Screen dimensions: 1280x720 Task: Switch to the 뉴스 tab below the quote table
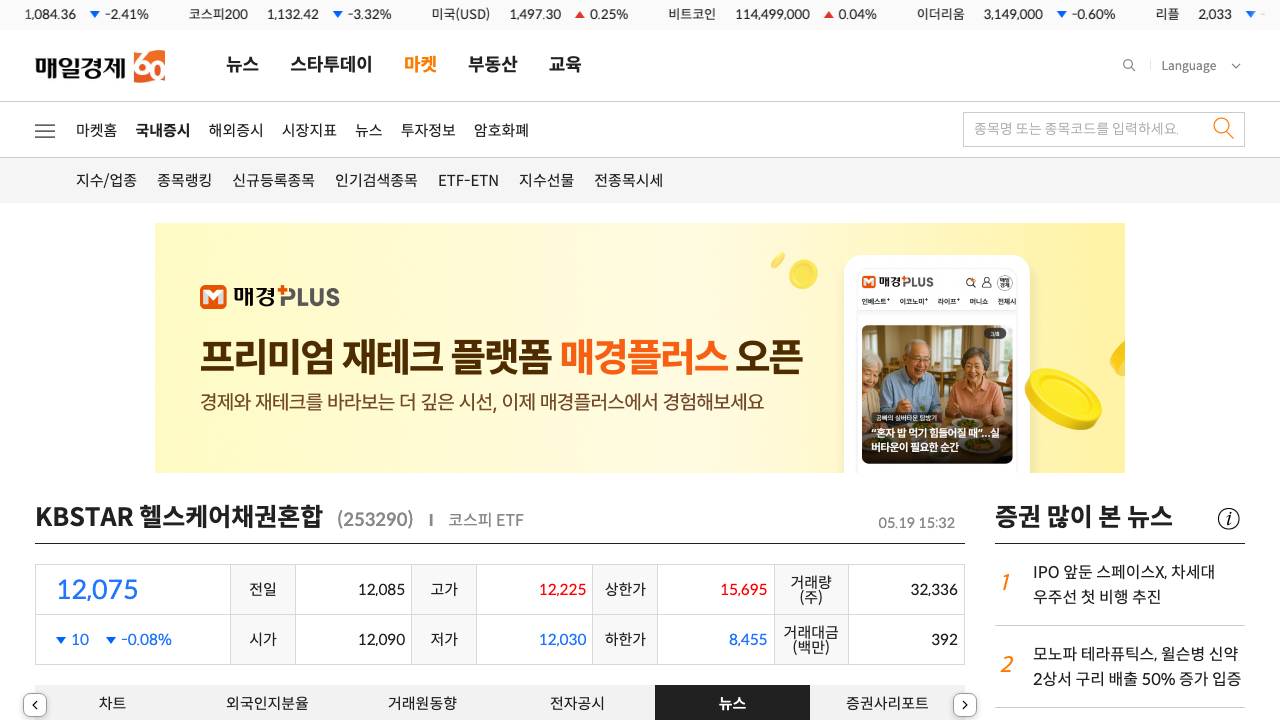[x=732, y=703]
